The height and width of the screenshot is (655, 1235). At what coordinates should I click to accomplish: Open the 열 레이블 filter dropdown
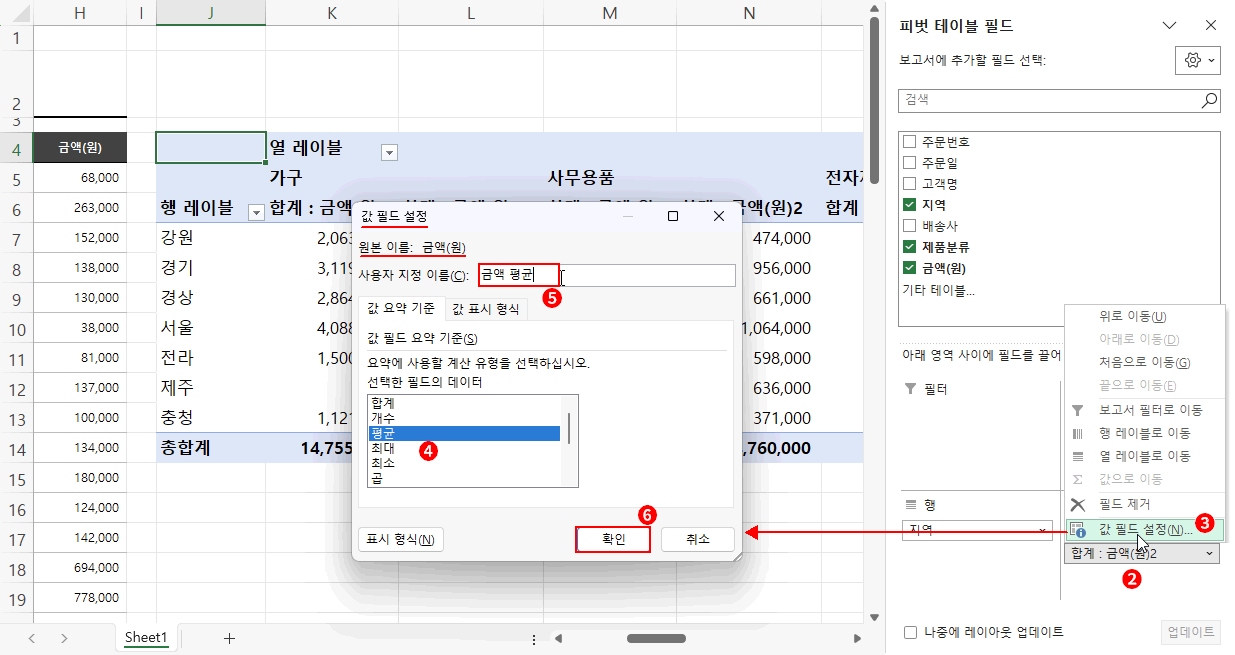(x=388, y=152)
